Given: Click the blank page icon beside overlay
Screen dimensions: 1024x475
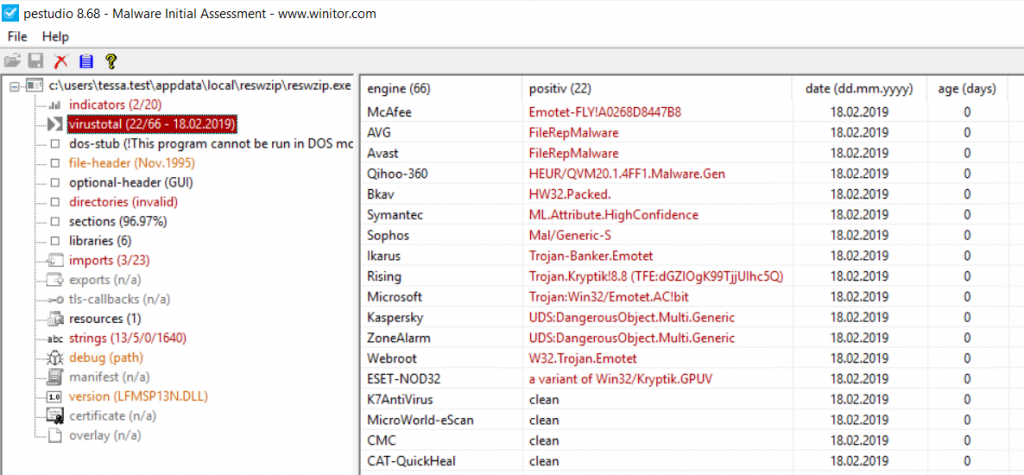Looking at the screenshot, I should tap(56, 435).
